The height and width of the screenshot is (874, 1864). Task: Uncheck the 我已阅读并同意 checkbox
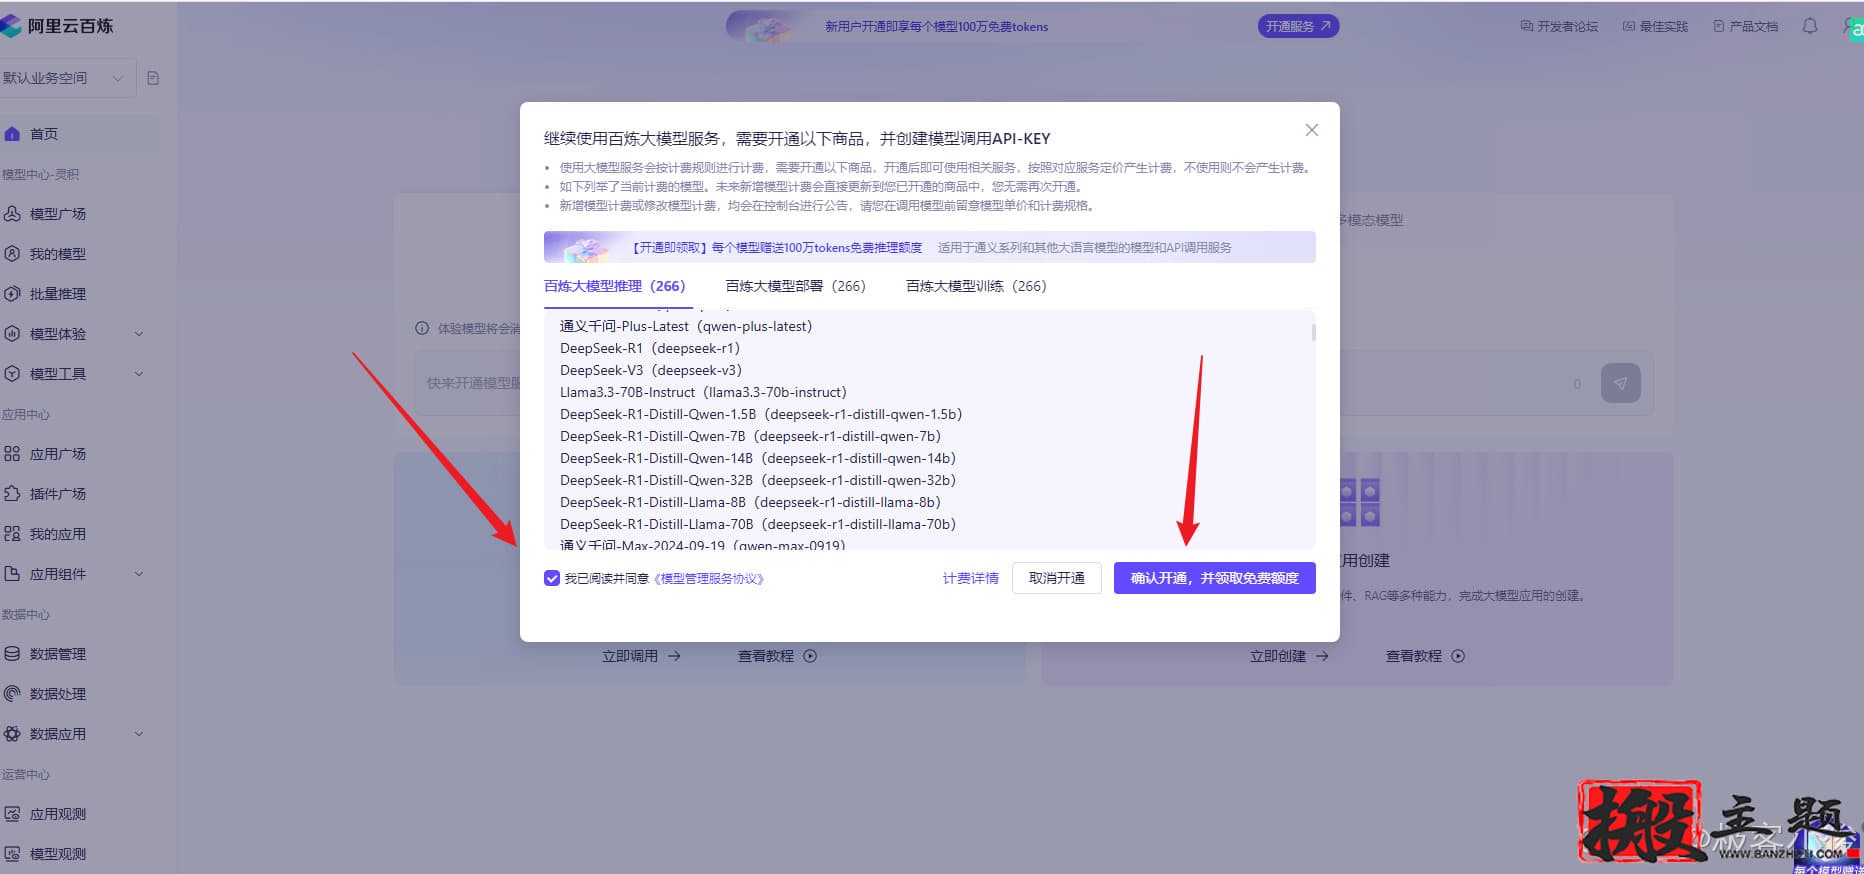click(552, 578)
